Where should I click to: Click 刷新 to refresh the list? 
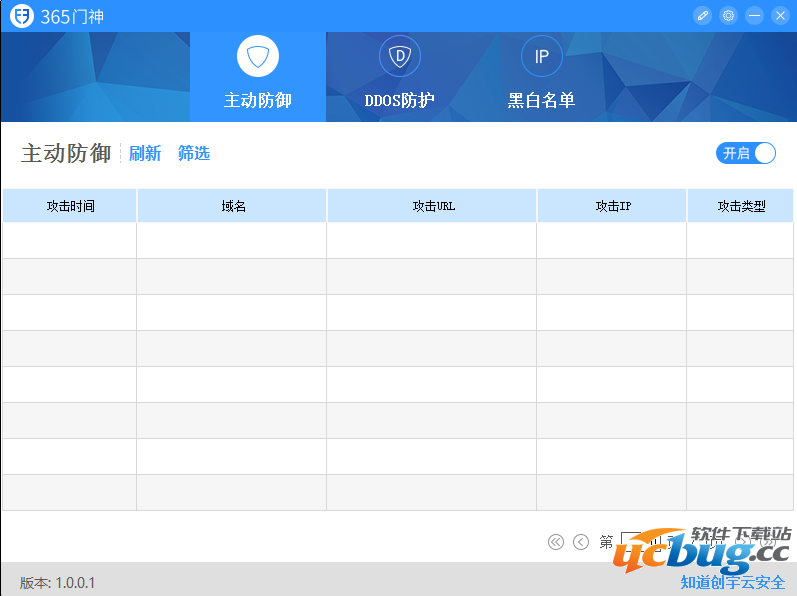point(145,153)
